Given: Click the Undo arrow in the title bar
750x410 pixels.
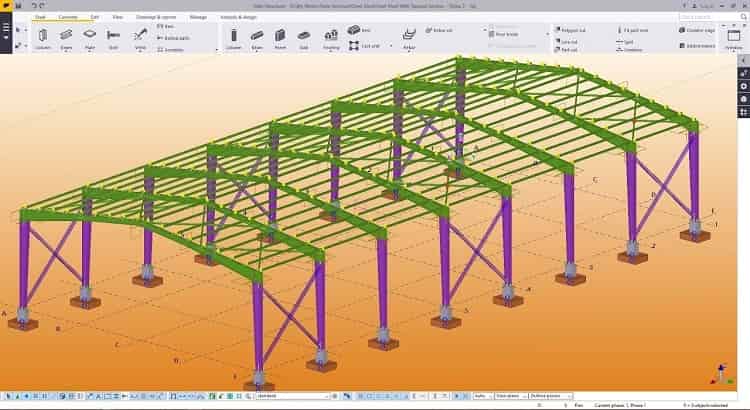Looking at the screenshot, I should tap(33, 5).
